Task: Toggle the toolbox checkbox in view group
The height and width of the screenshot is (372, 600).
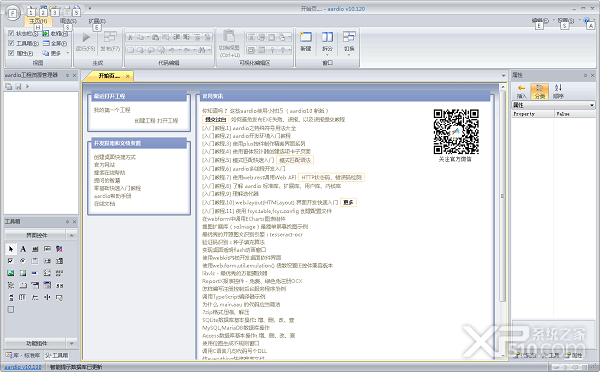Action: (11, 43)
